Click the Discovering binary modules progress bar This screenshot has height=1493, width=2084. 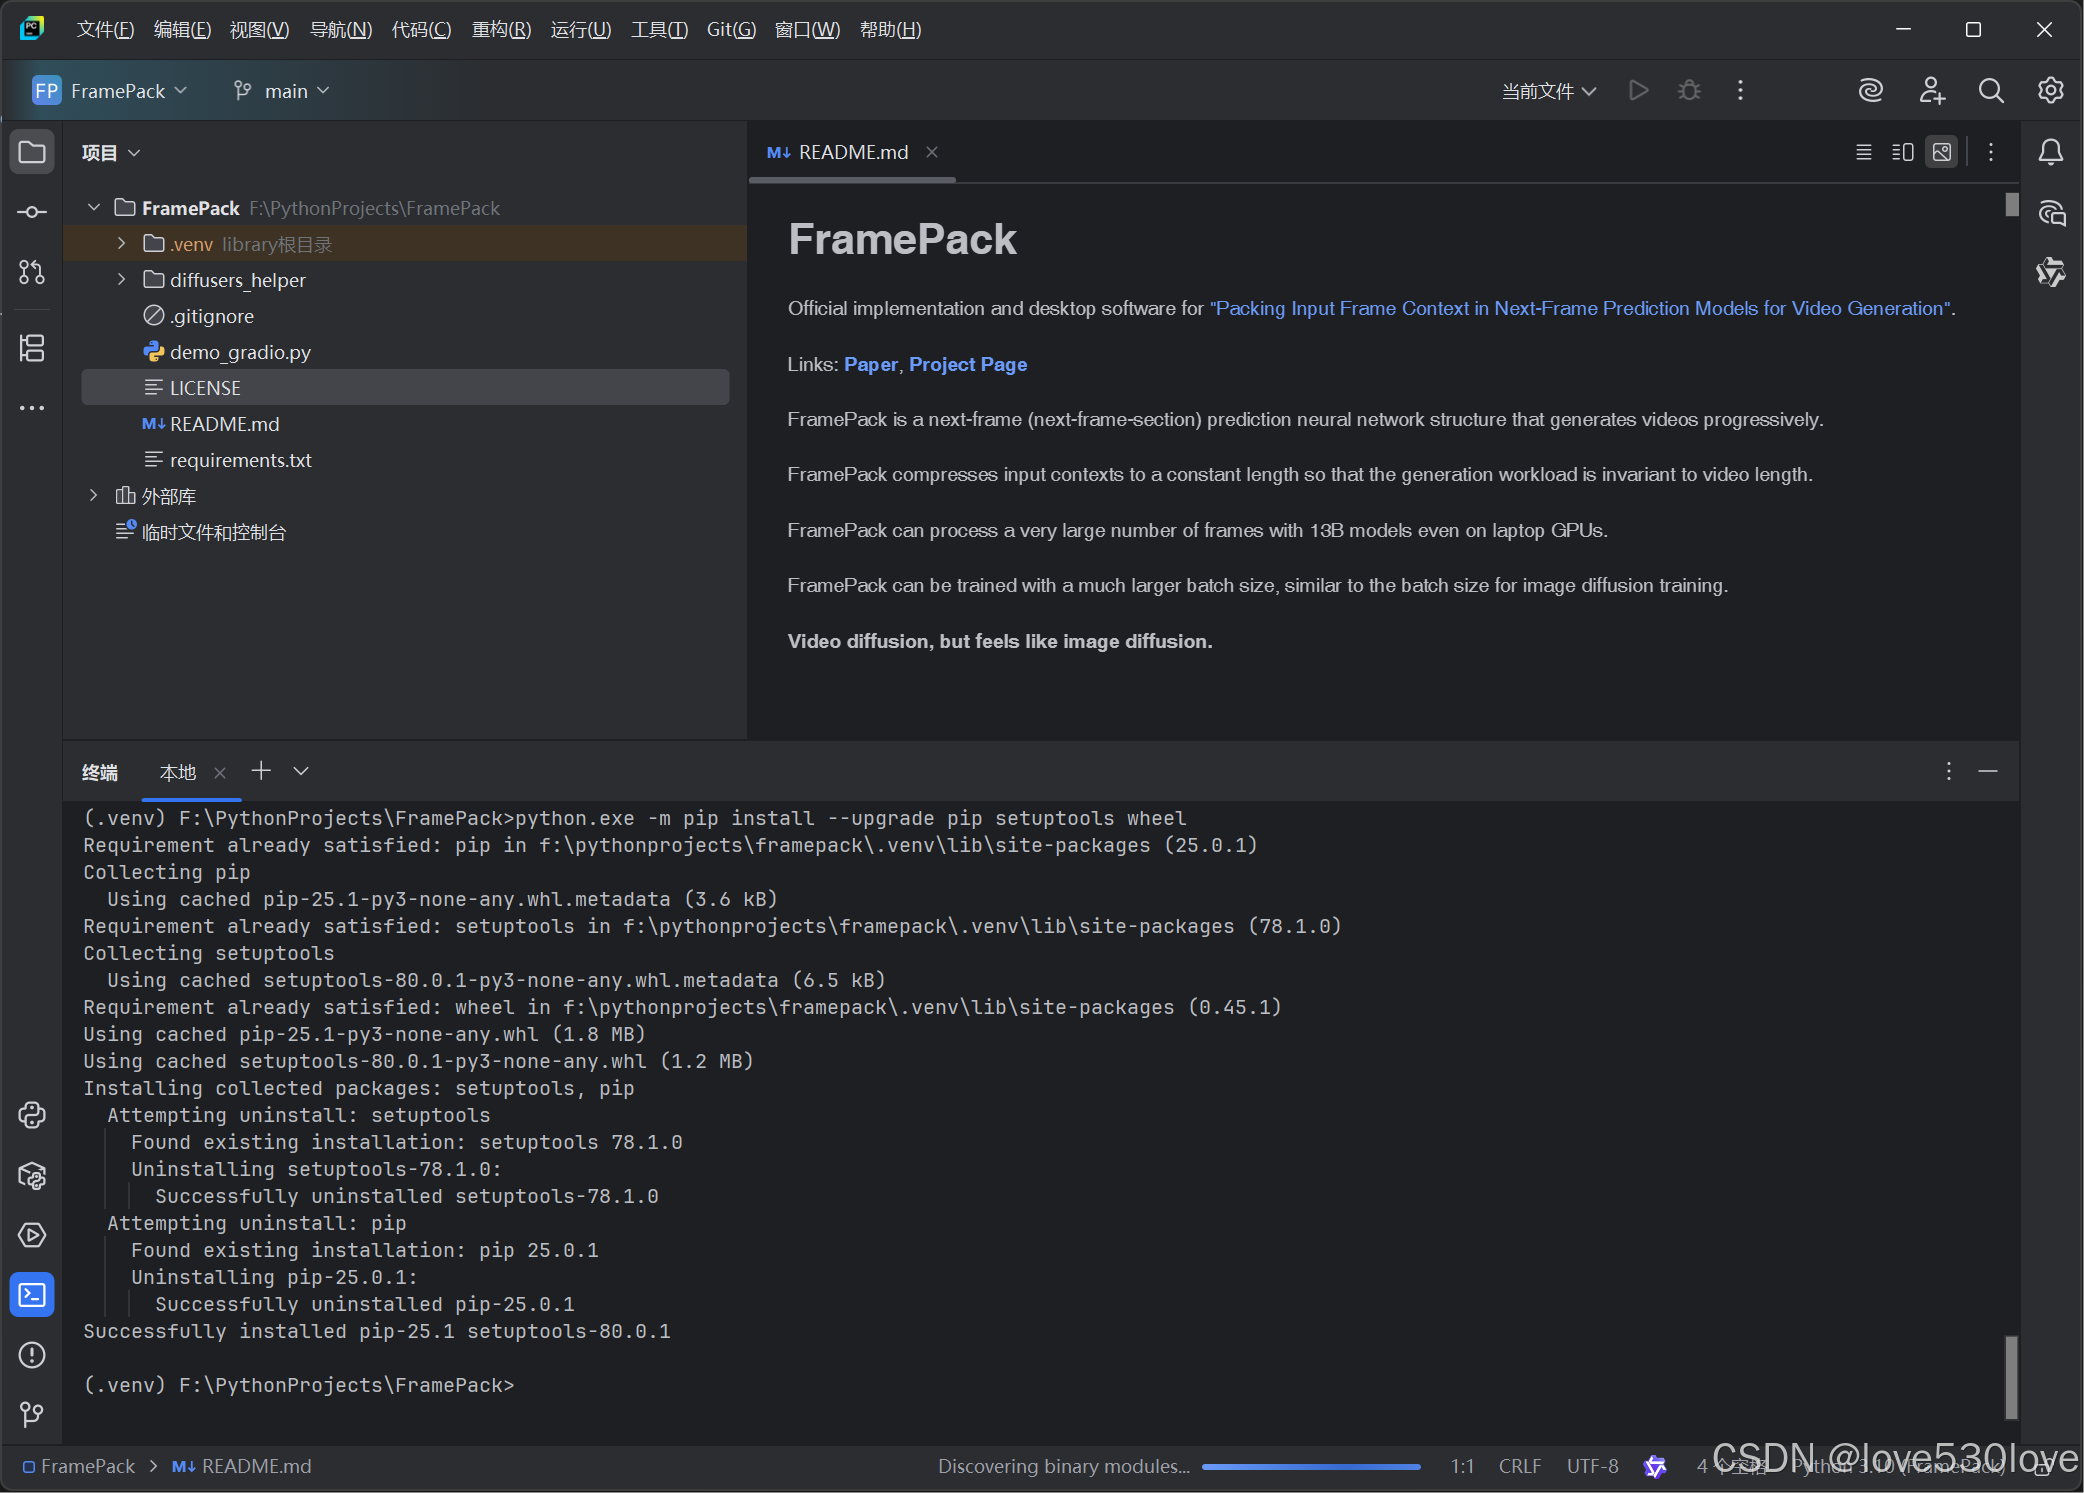pyautogui.click(x=1310, y=1467)
